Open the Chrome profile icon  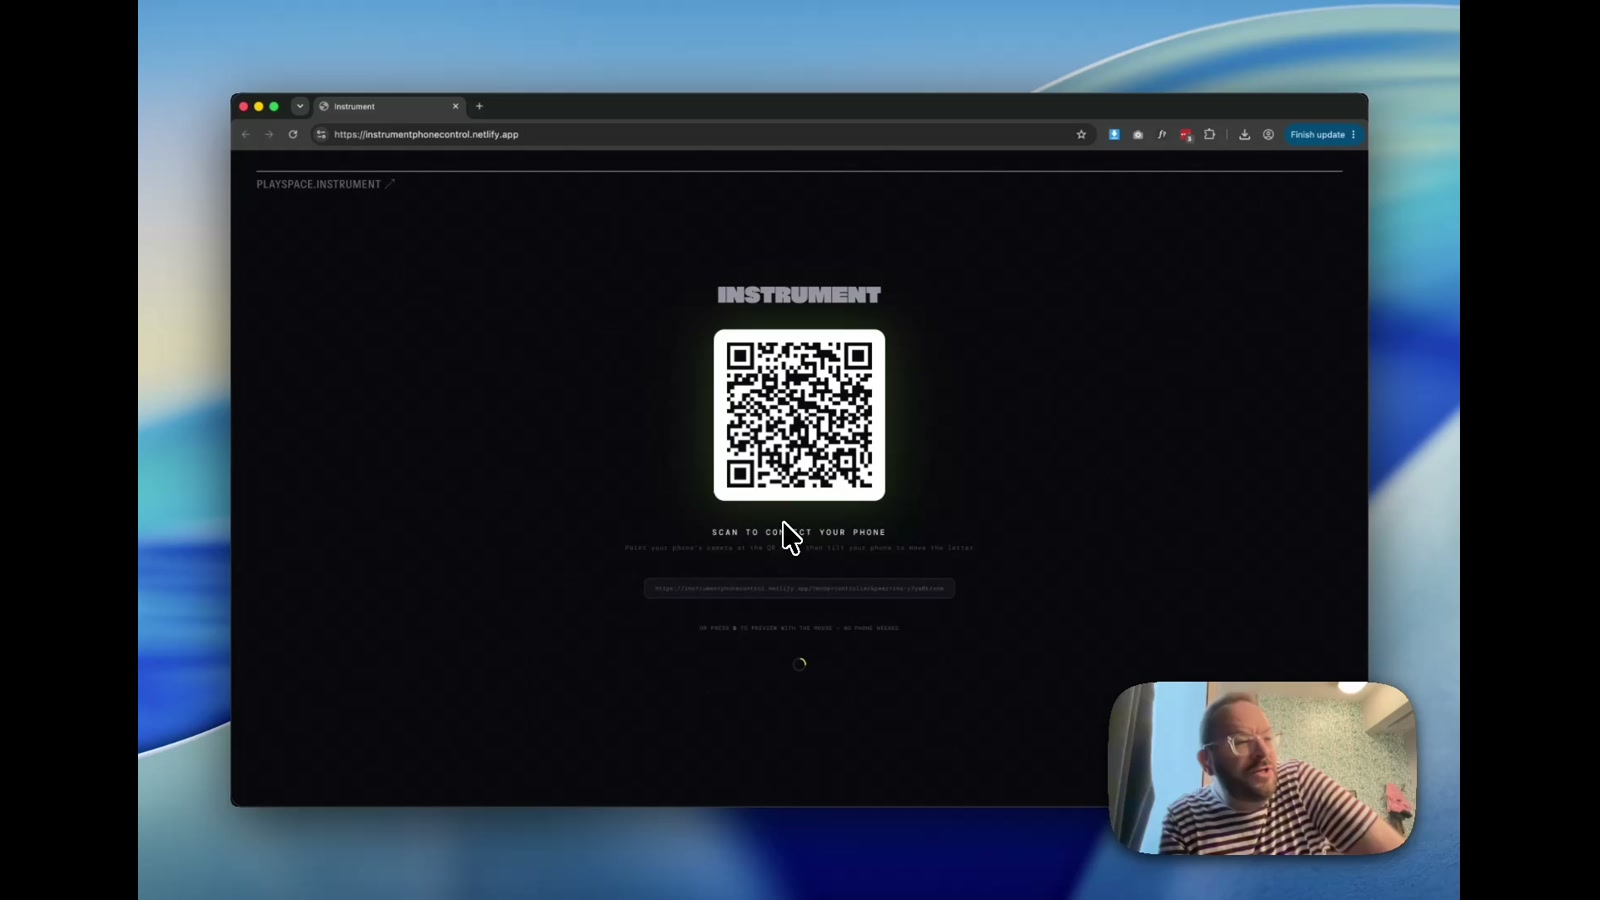(1268, 134)
